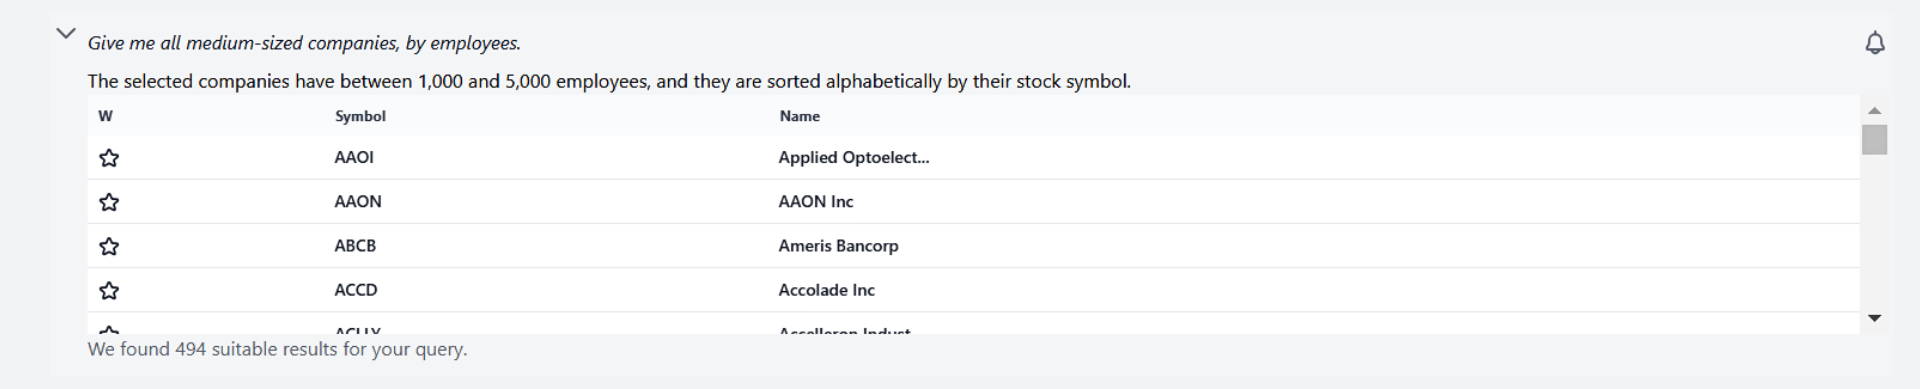Open the AAOI symbol link
Image resolution: width=1920 pixels, height=389 pixels.
click(354, 157)
